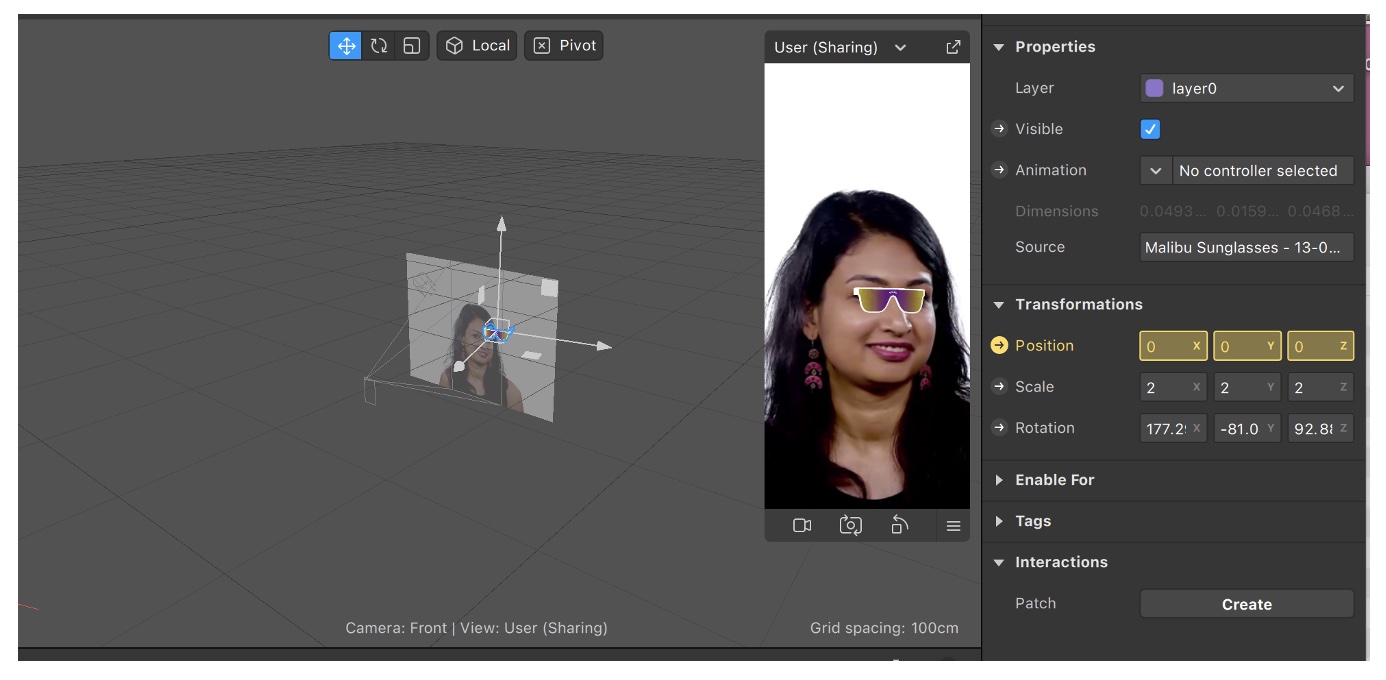
Task: Expand the Enable For section
Action: (999, 480)
